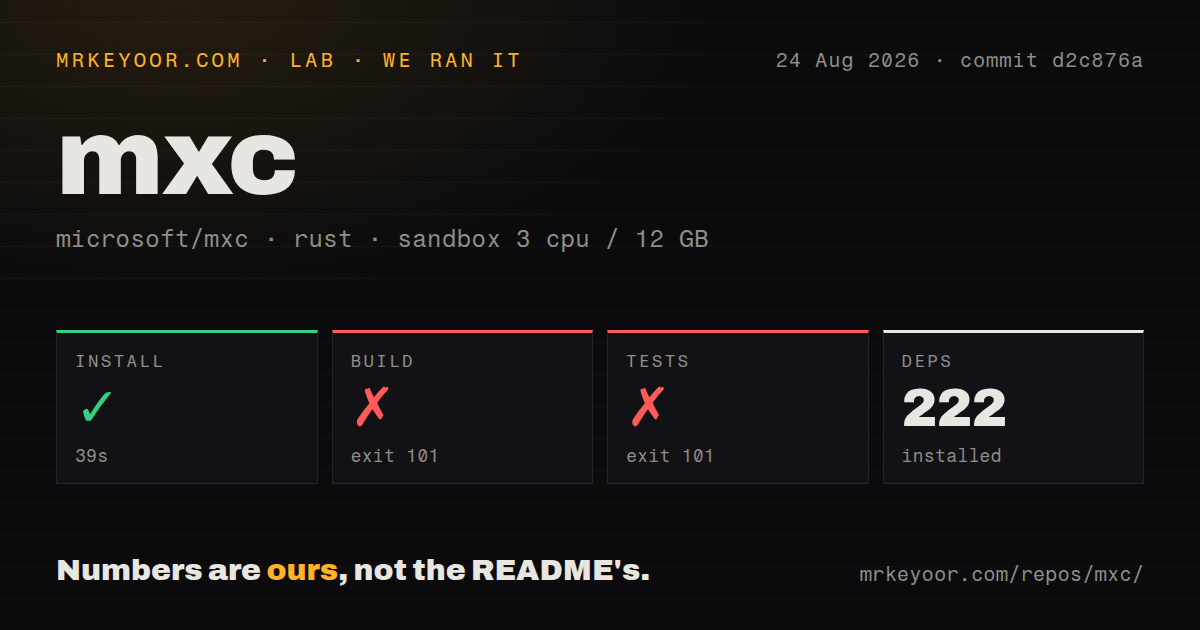
Task: Click the large mxc title
Action: (177, 162)
